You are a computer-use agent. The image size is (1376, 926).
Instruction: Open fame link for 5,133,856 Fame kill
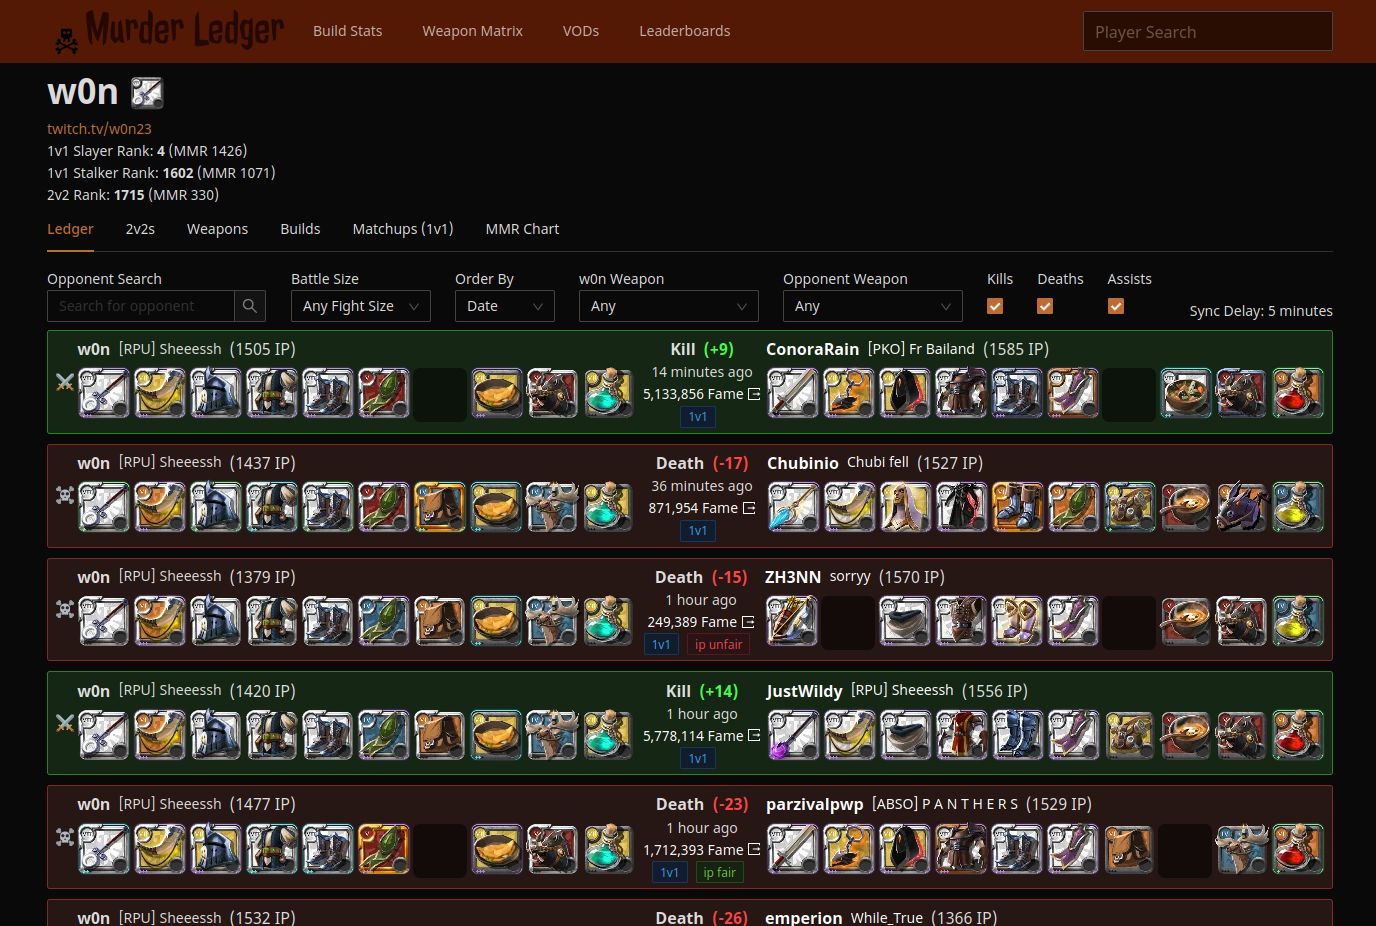tap(754, 394)
